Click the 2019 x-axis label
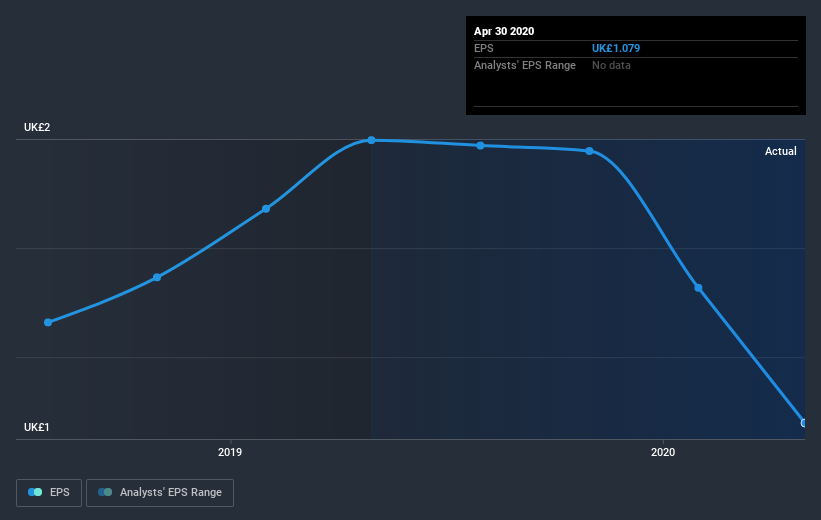821x520 pixels. (230, 452)
